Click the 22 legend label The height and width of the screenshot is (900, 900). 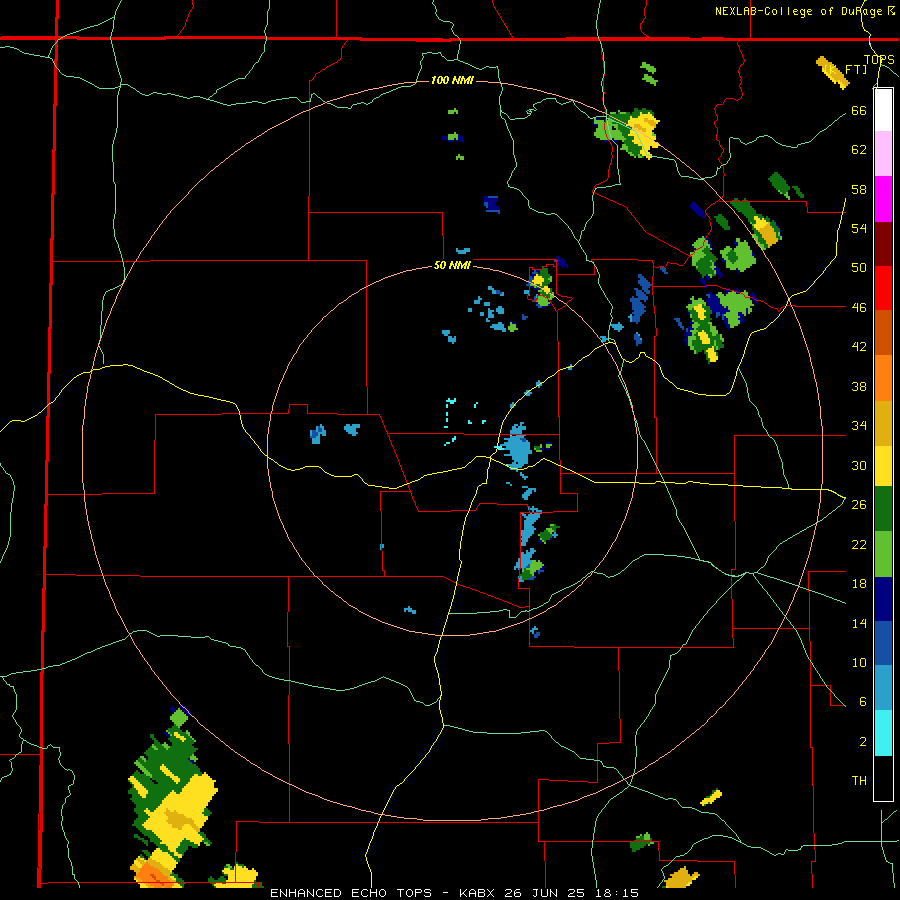point(859,544)
